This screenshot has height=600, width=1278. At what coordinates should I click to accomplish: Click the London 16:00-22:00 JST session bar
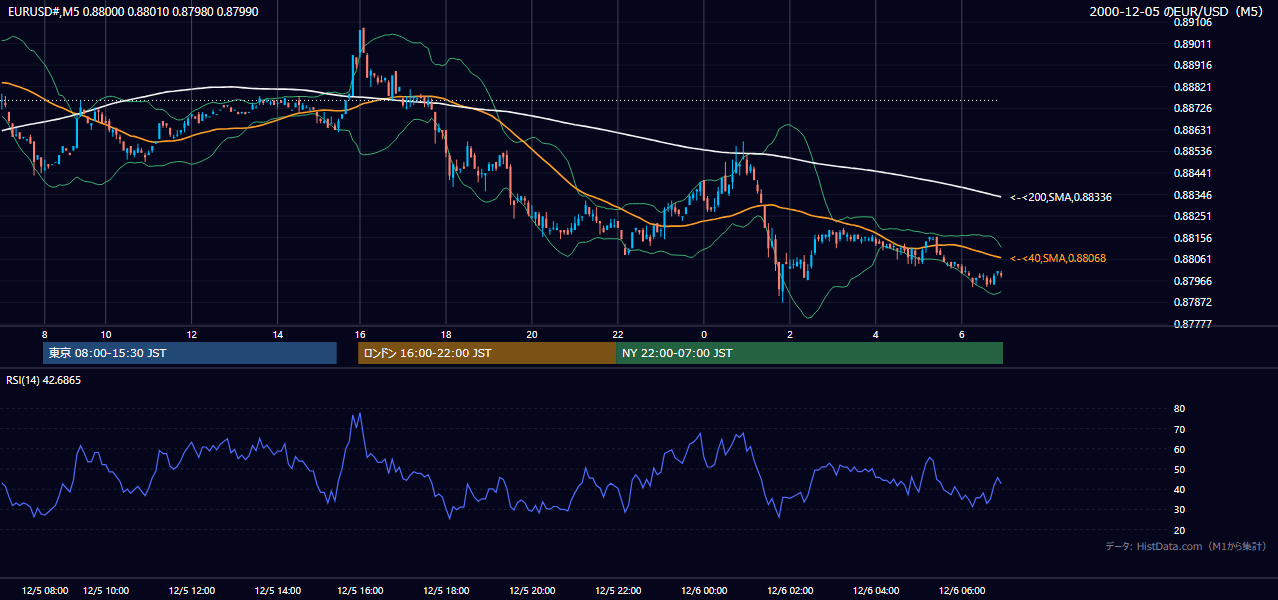487,353
